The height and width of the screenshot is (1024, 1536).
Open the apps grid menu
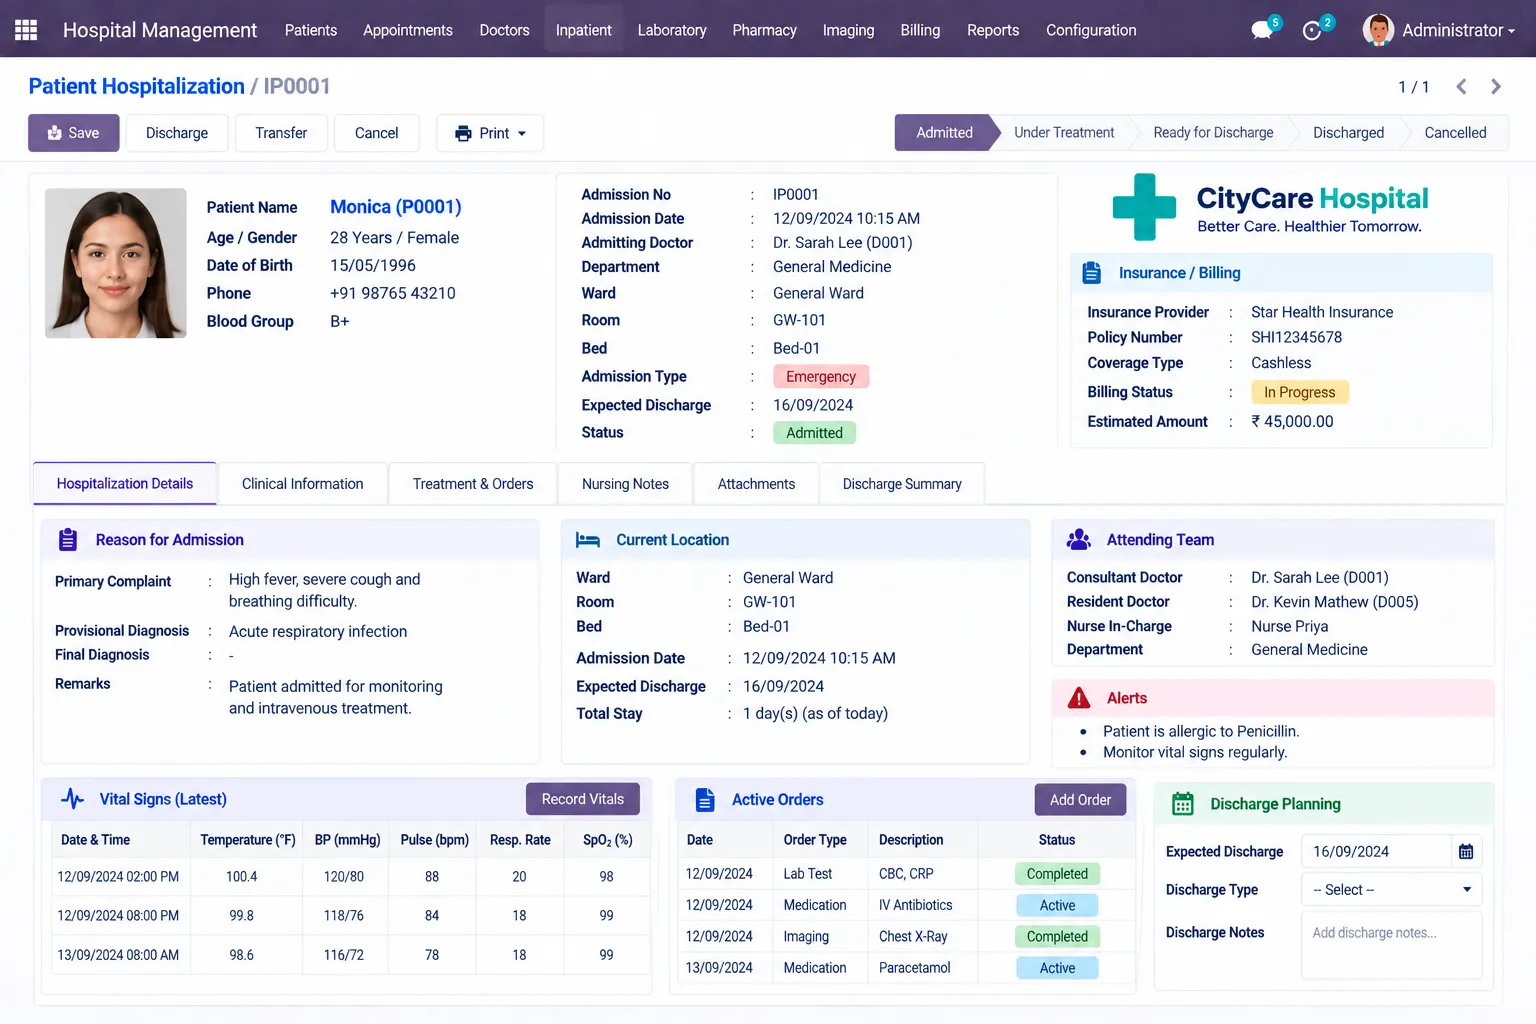click(x=26, y=30)
